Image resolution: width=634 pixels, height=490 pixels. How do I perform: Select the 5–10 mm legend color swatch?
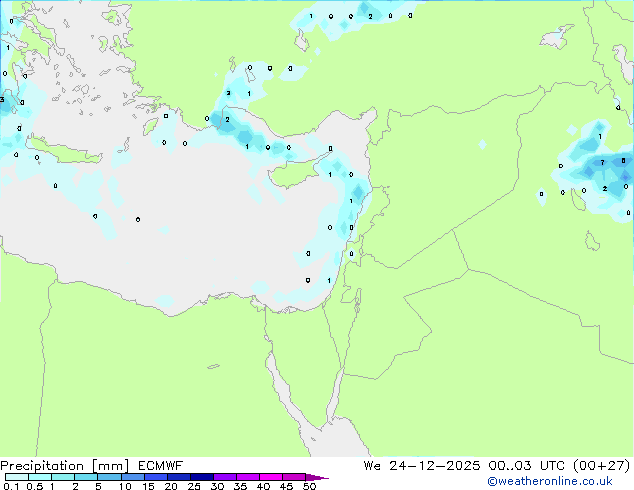tap(109, 477)
